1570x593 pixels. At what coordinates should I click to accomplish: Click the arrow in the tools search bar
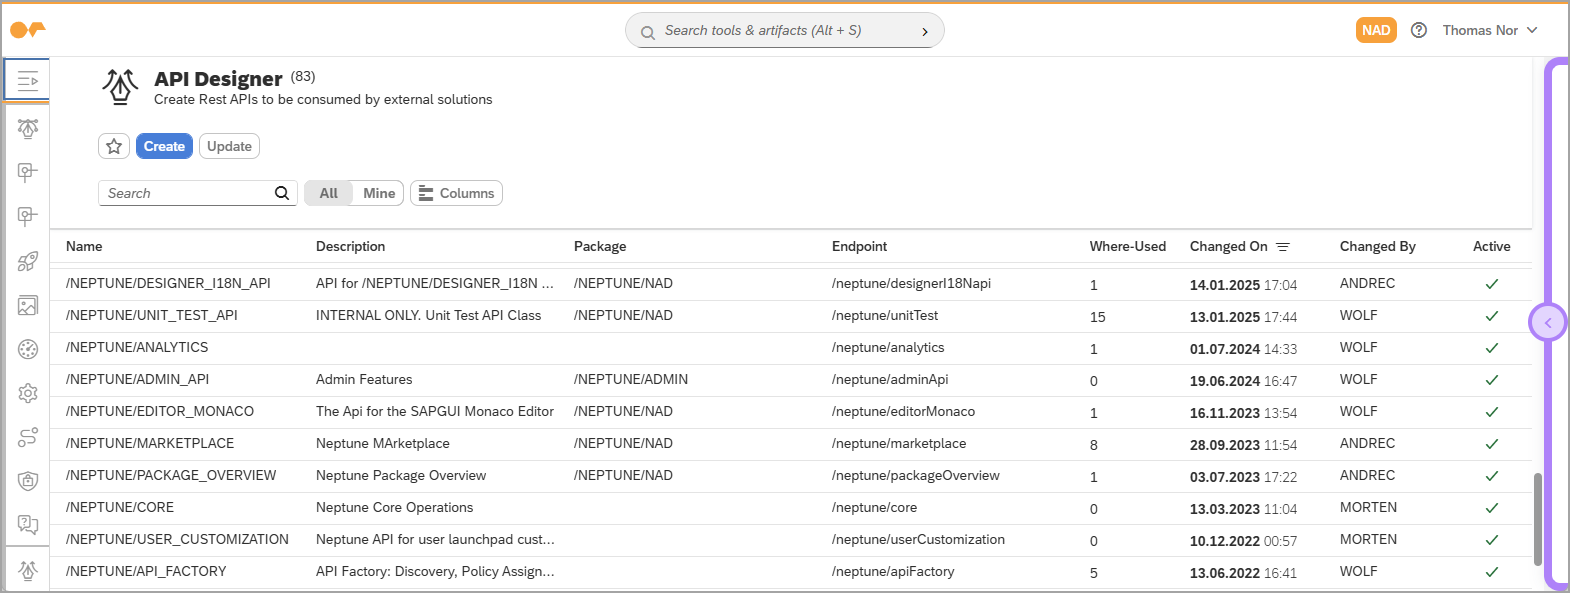pos(925,32)
